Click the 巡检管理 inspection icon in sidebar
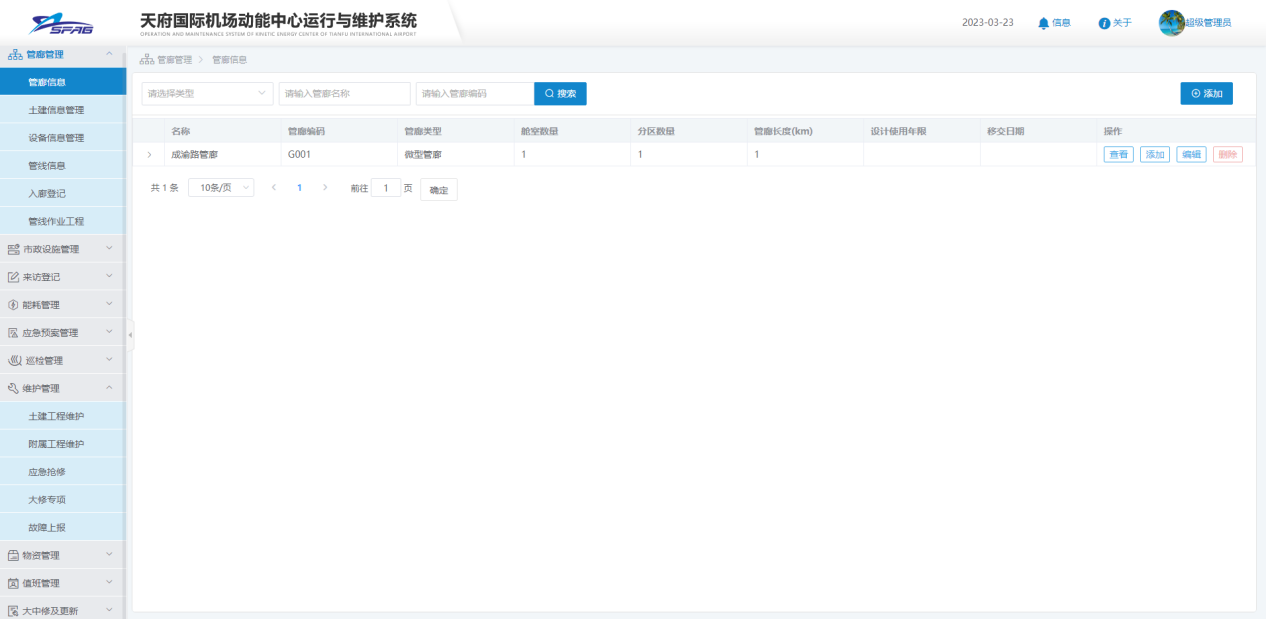The image size is (1266, 619). [x=13, y=361]
